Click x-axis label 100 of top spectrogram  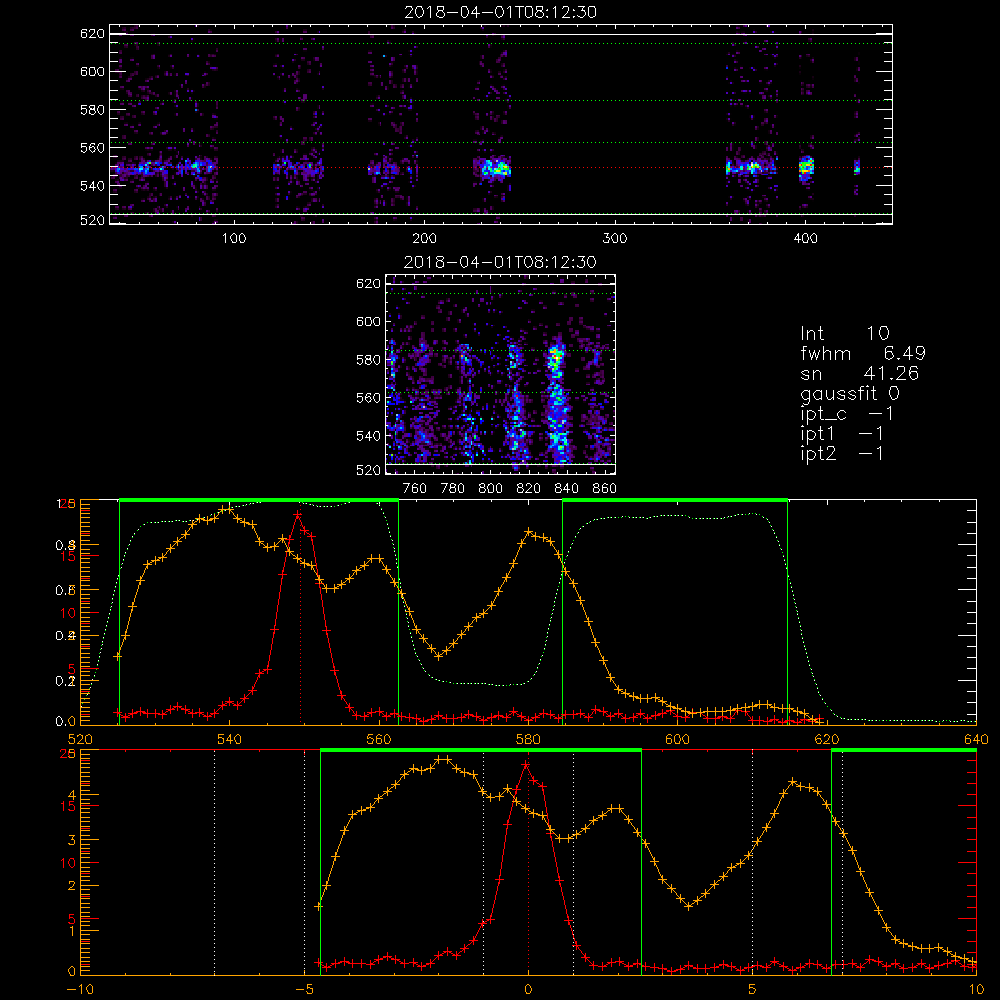point(234,239)
